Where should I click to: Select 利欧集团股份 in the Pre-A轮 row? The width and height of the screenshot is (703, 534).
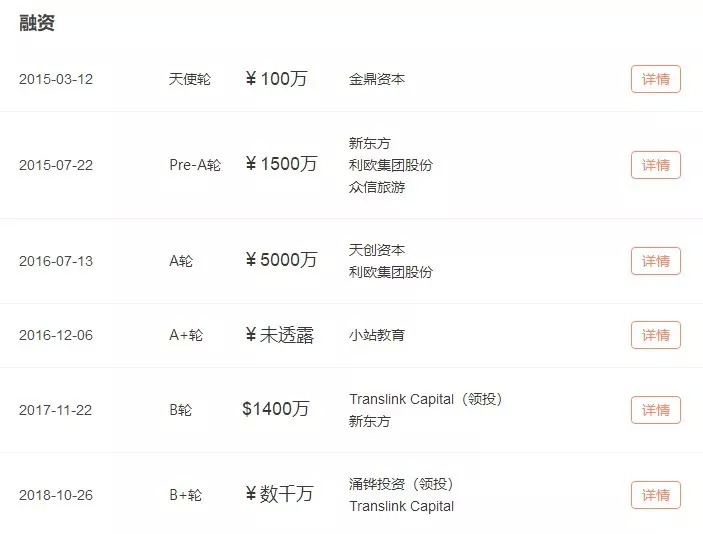[x=390, y=165]
